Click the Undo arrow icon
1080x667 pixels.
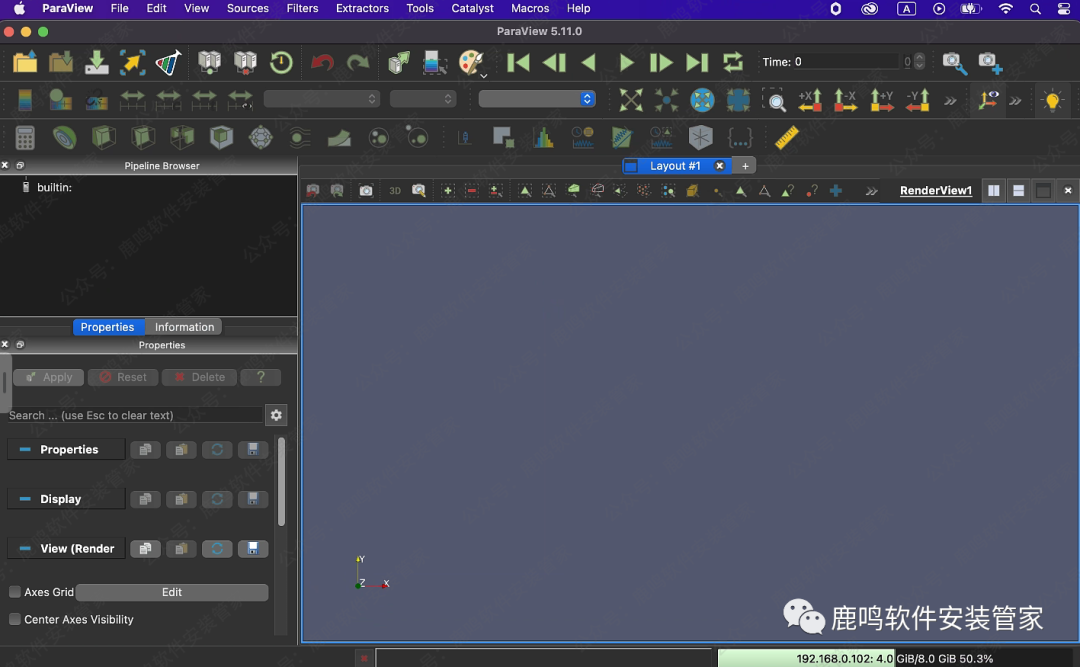tap(322, 62)
